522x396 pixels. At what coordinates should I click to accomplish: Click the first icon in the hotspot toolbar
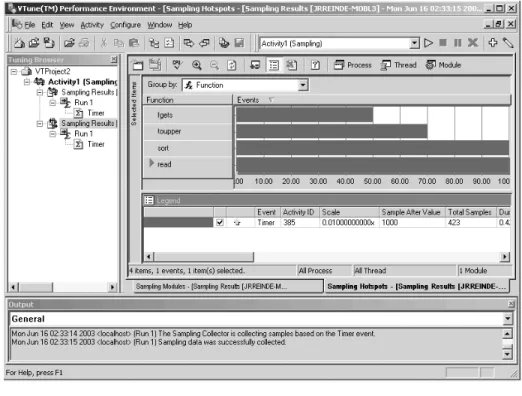click(138, 65)
